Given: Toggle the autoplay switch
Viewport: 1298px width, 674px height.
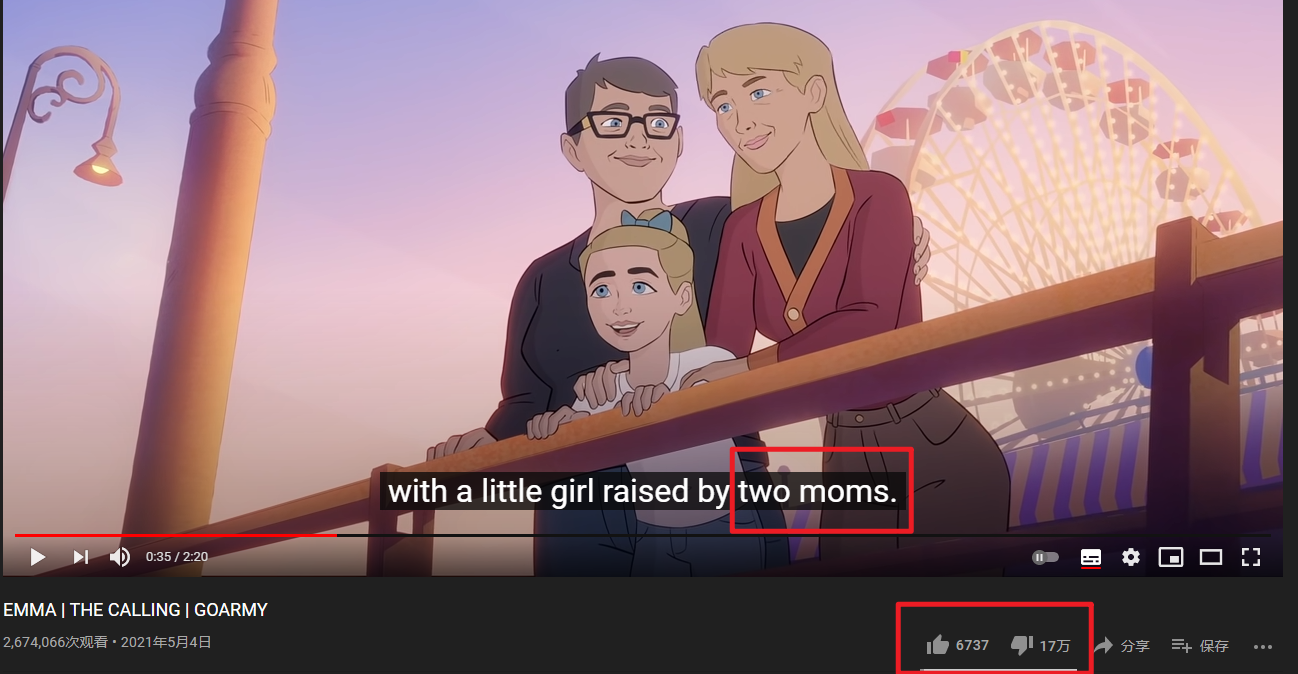Looking at the screenshot, I should click(x=1045, y=557).
